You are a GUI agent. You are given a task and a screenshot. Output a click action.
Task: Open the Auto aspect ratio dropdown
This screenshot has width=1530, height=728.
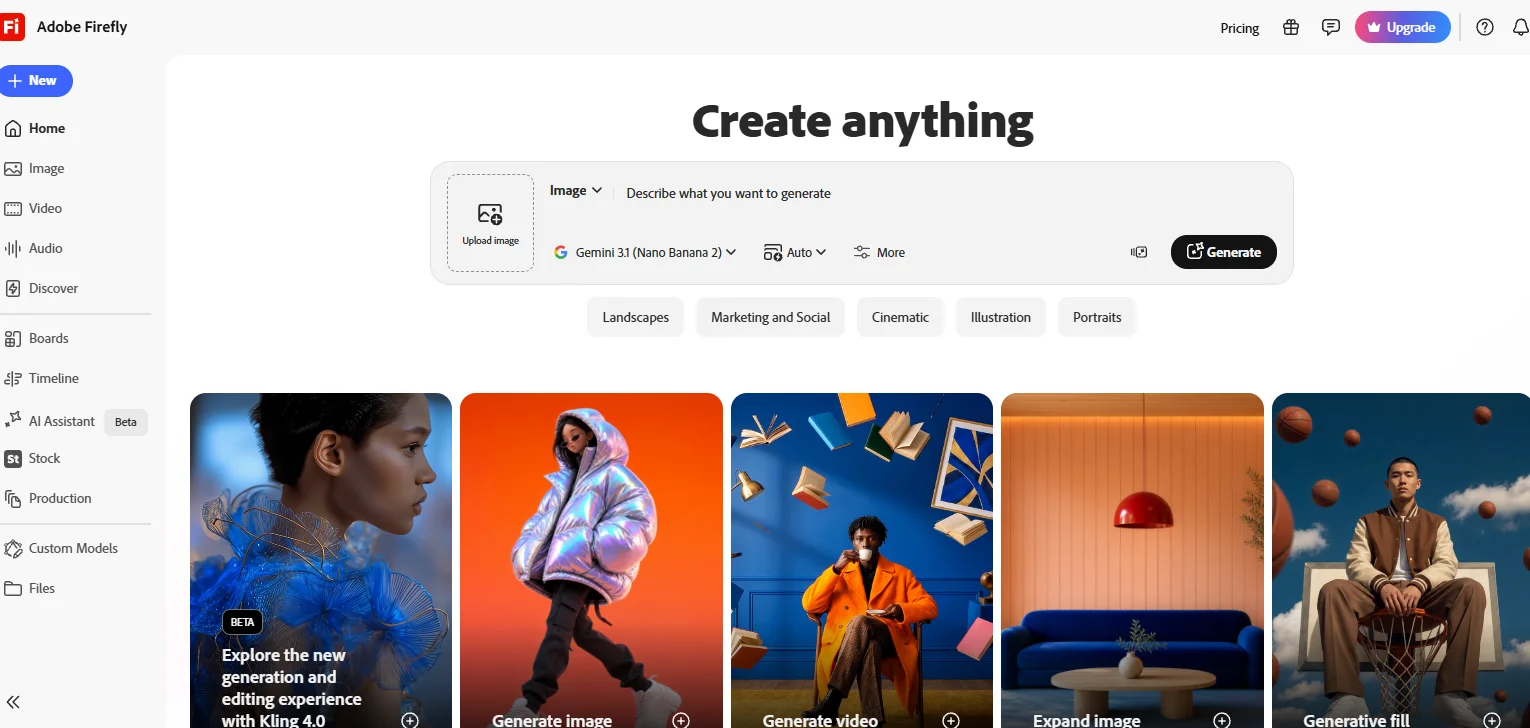[795, 252]
